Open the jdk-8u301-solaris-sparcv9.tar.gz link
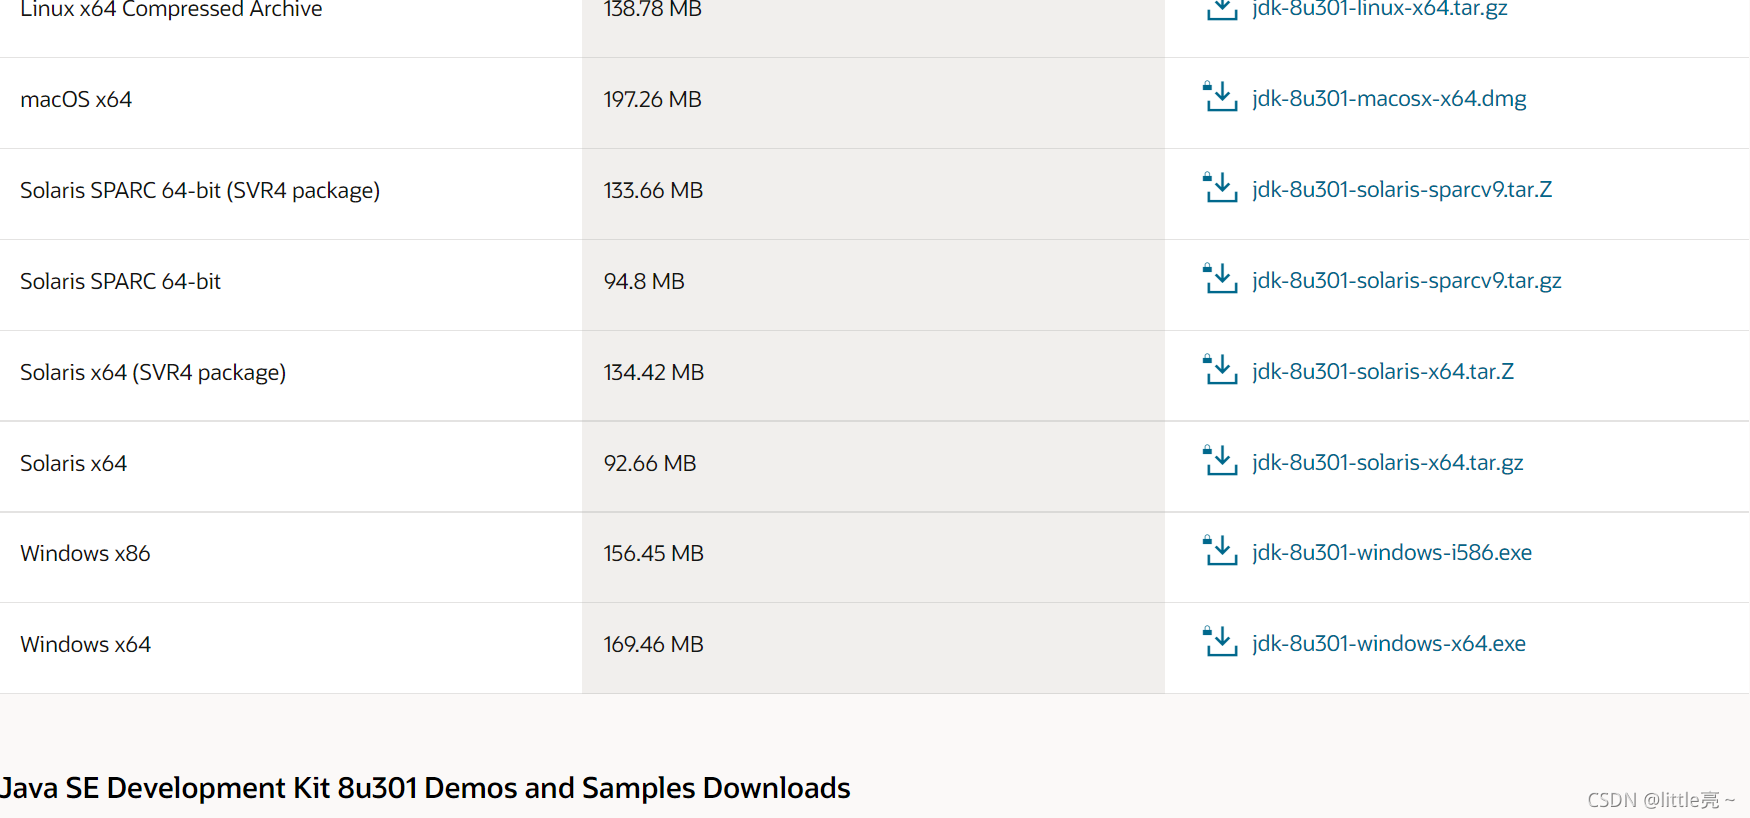The height and width of the screenshot is (818, 1750). pos(1406,280)
